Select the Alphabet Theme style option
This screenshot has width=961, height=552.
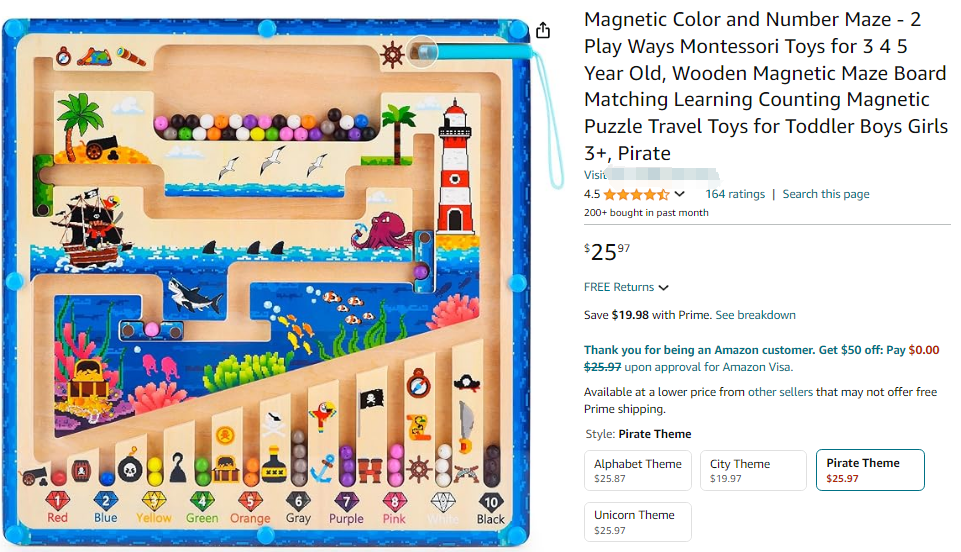click(x=637, y=471)
